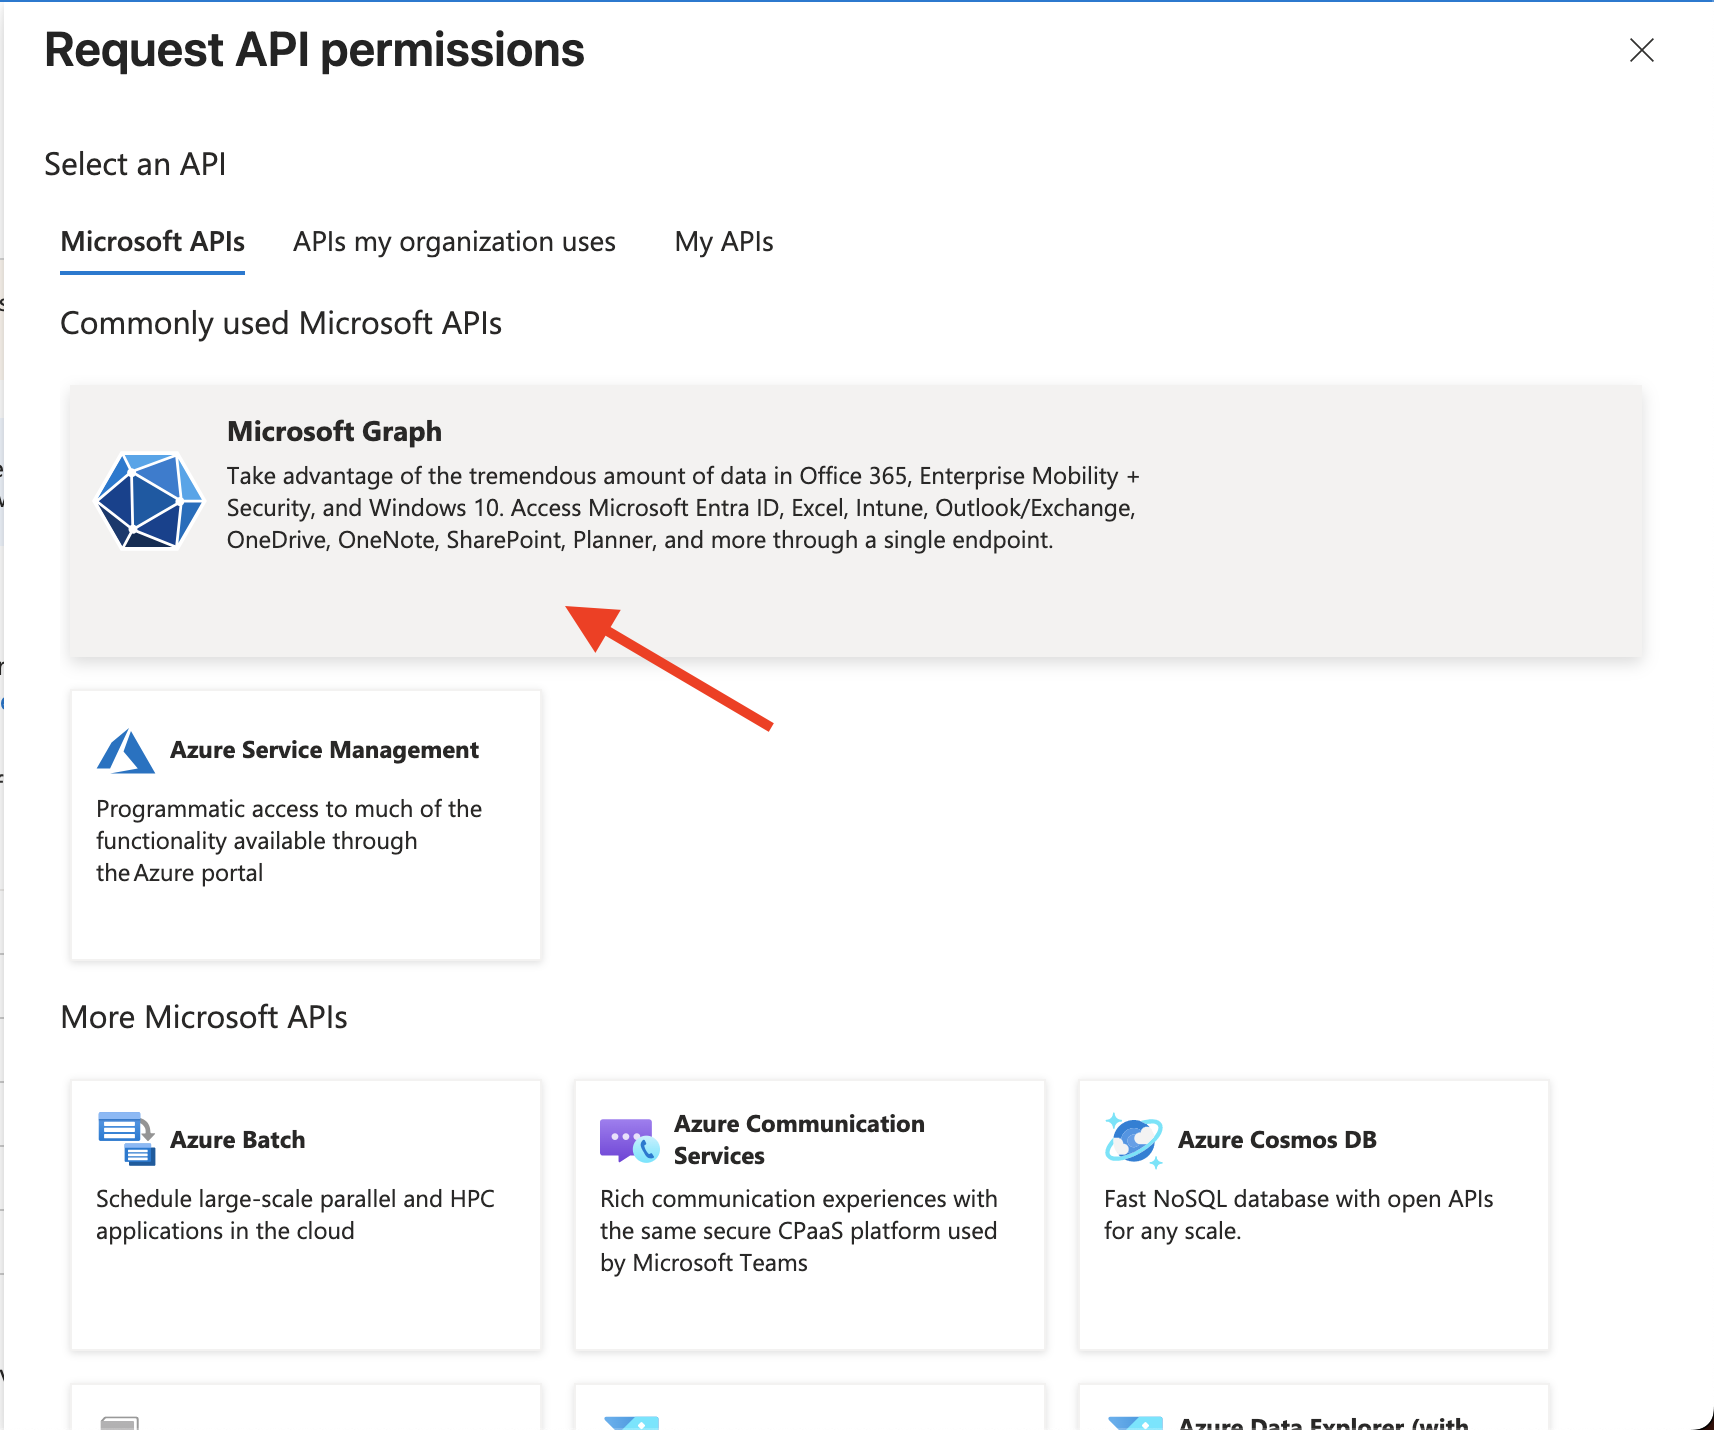Click the Azure Batch description text
This screenshot has width=1714, height=1430.
click(x=295, y=1215)
